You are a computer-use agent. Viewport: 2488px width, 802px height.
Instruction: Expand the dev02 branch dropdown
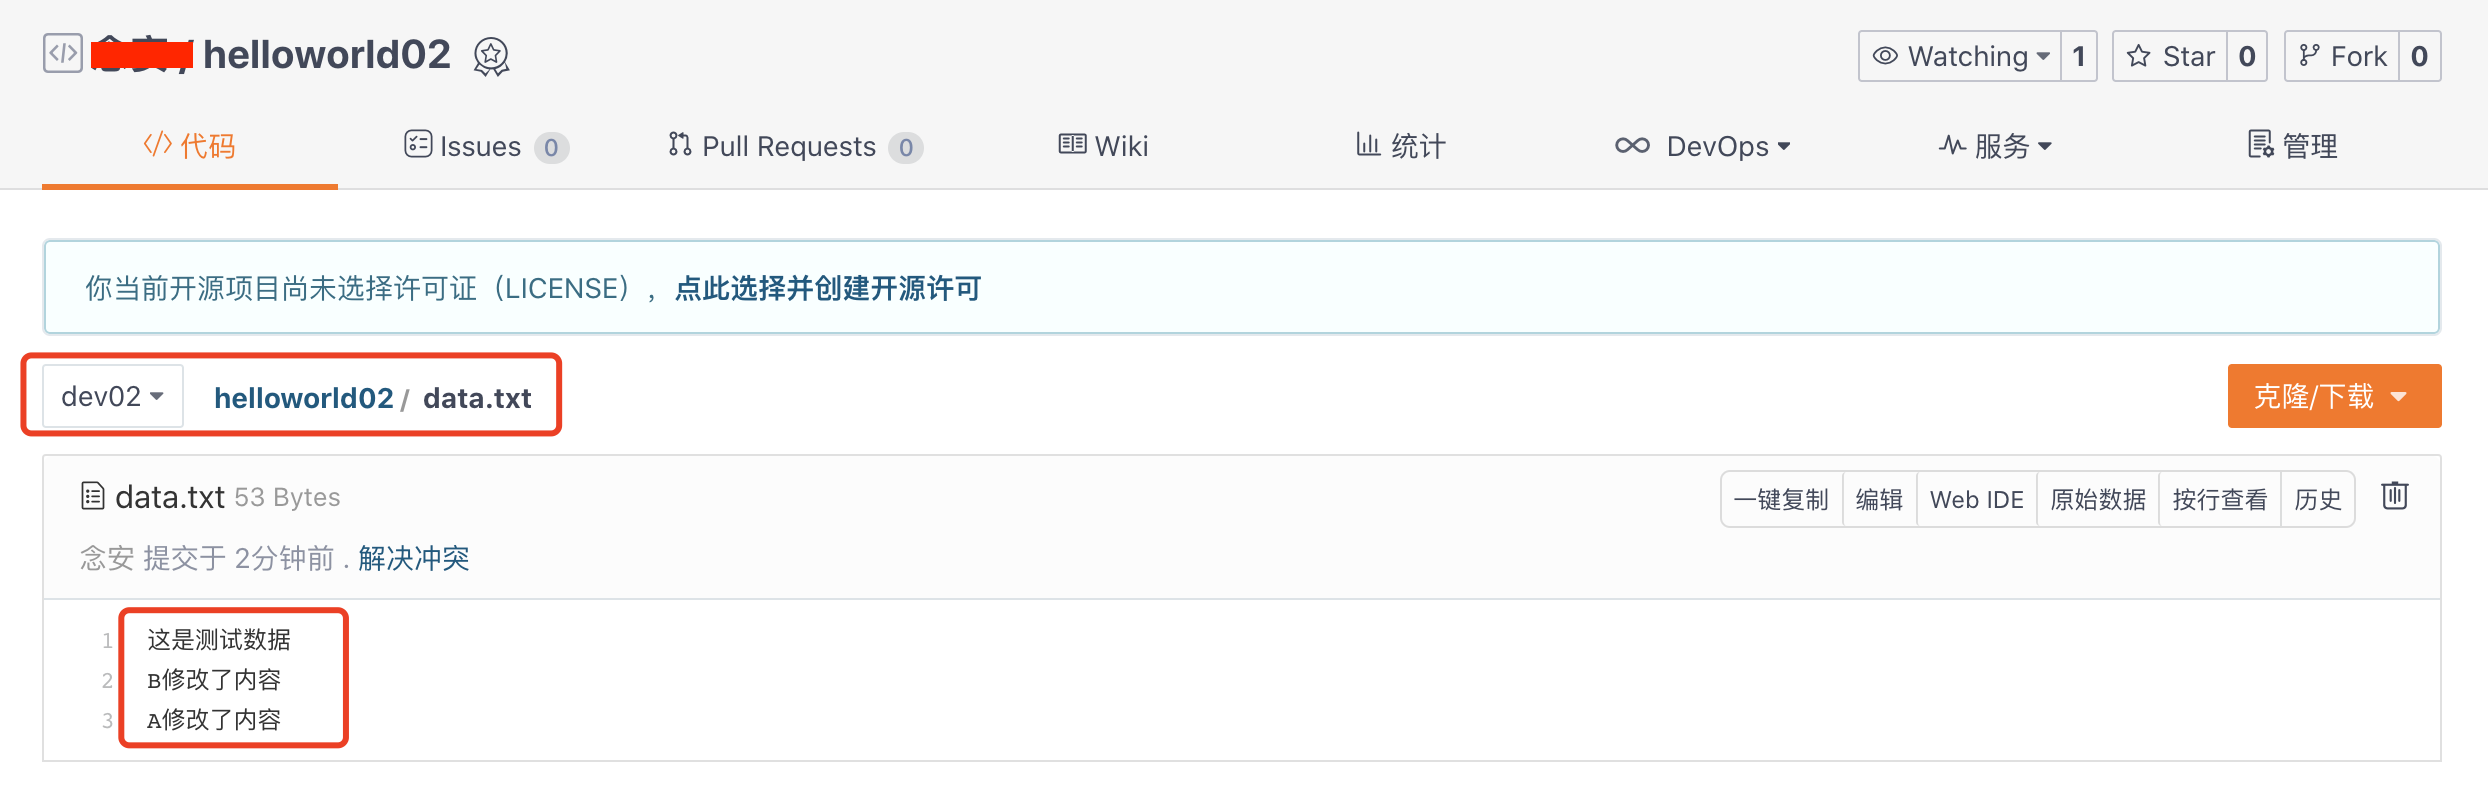pos(112,397)
